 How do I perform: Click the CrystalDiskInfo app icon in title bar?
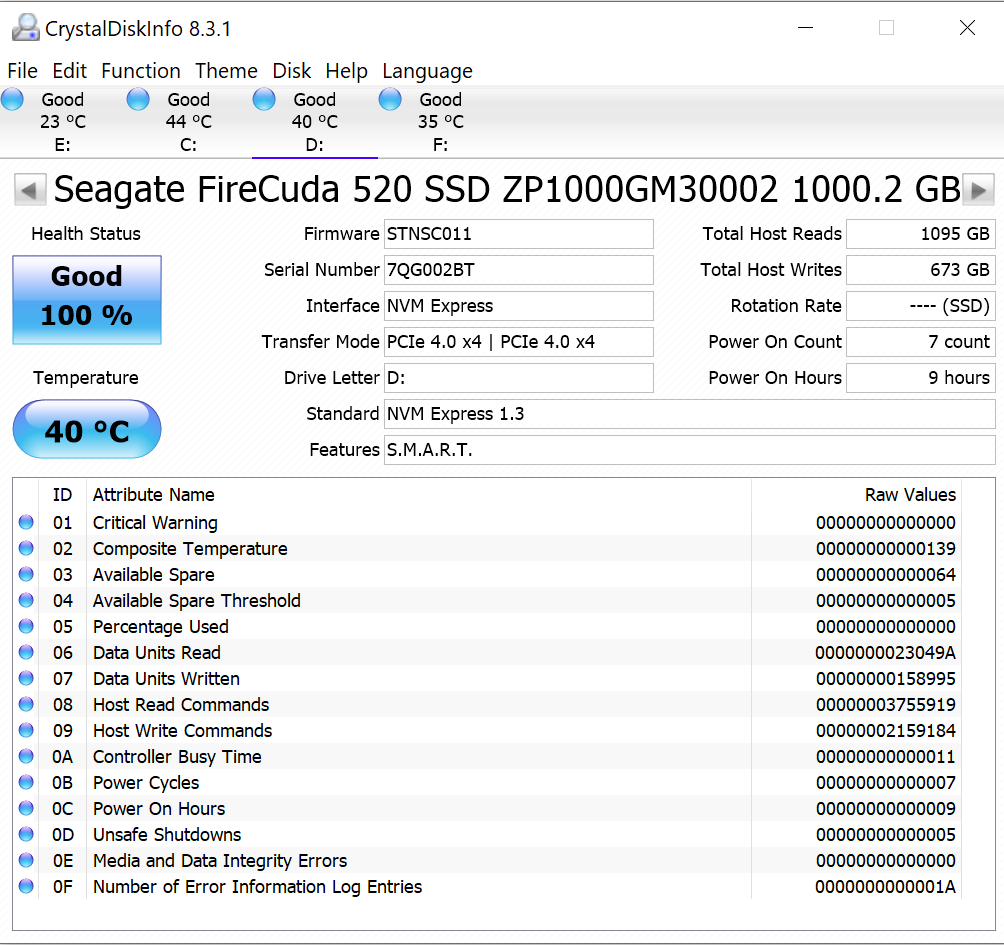(25, 28)
